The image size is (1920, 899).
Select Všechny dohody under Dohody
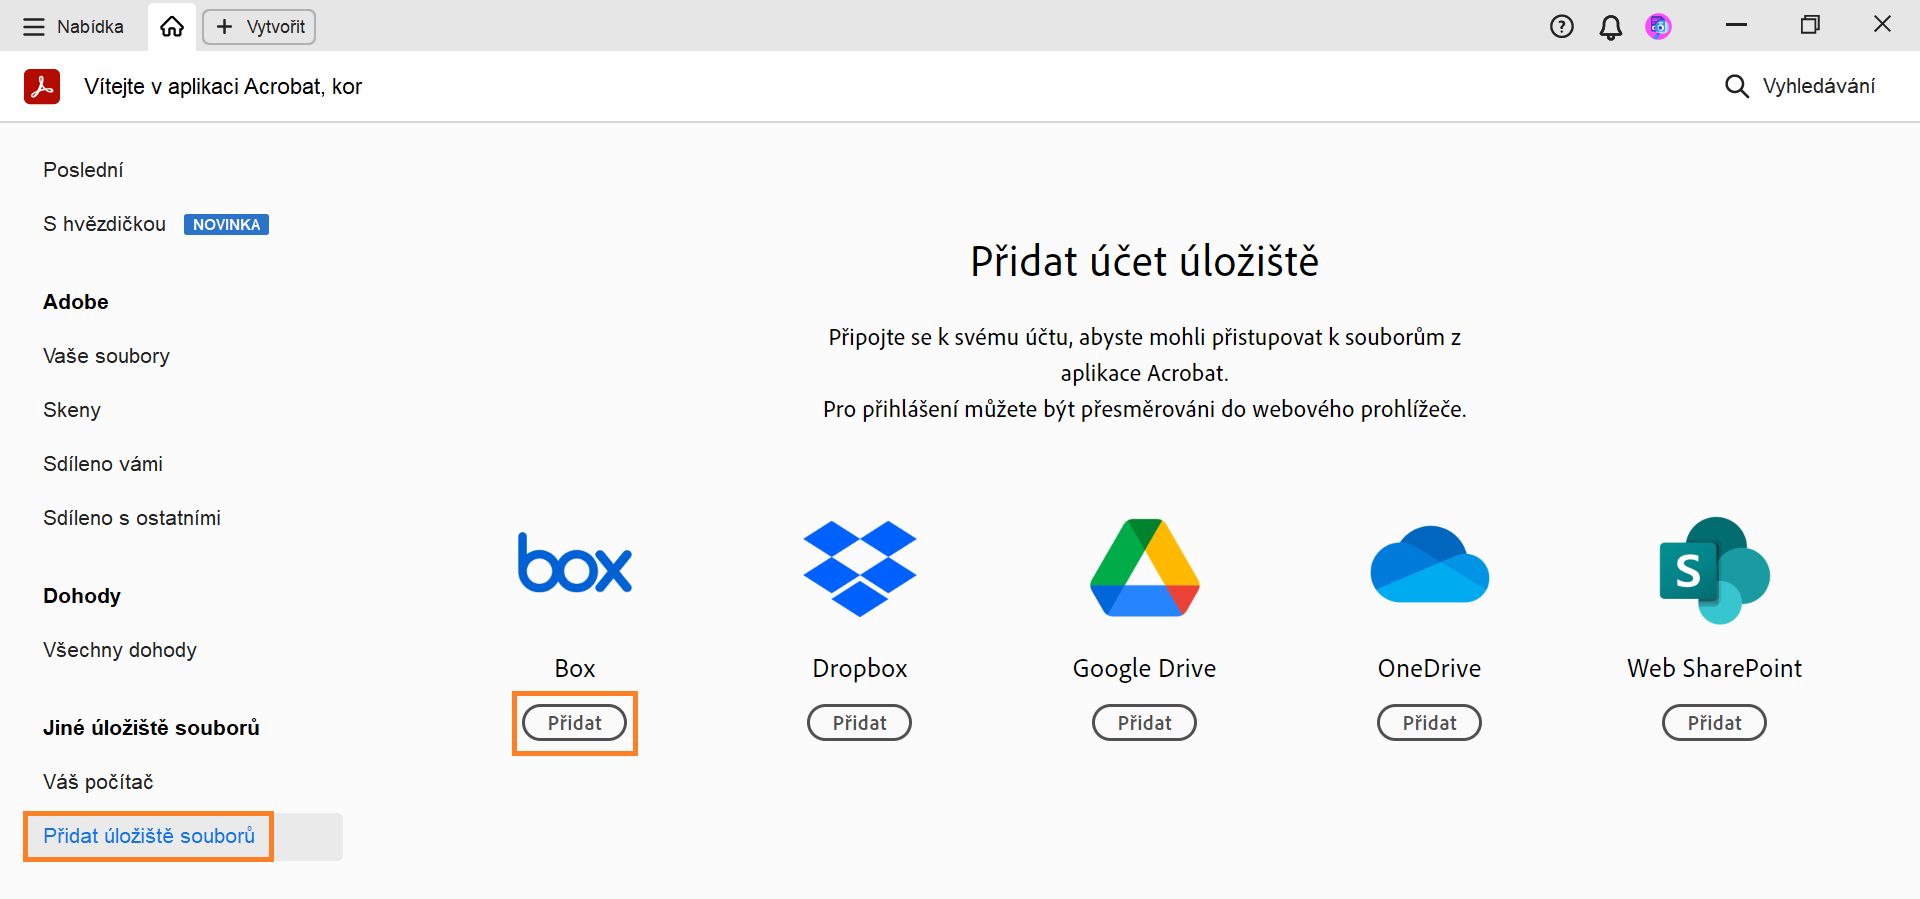coord(119,650)
